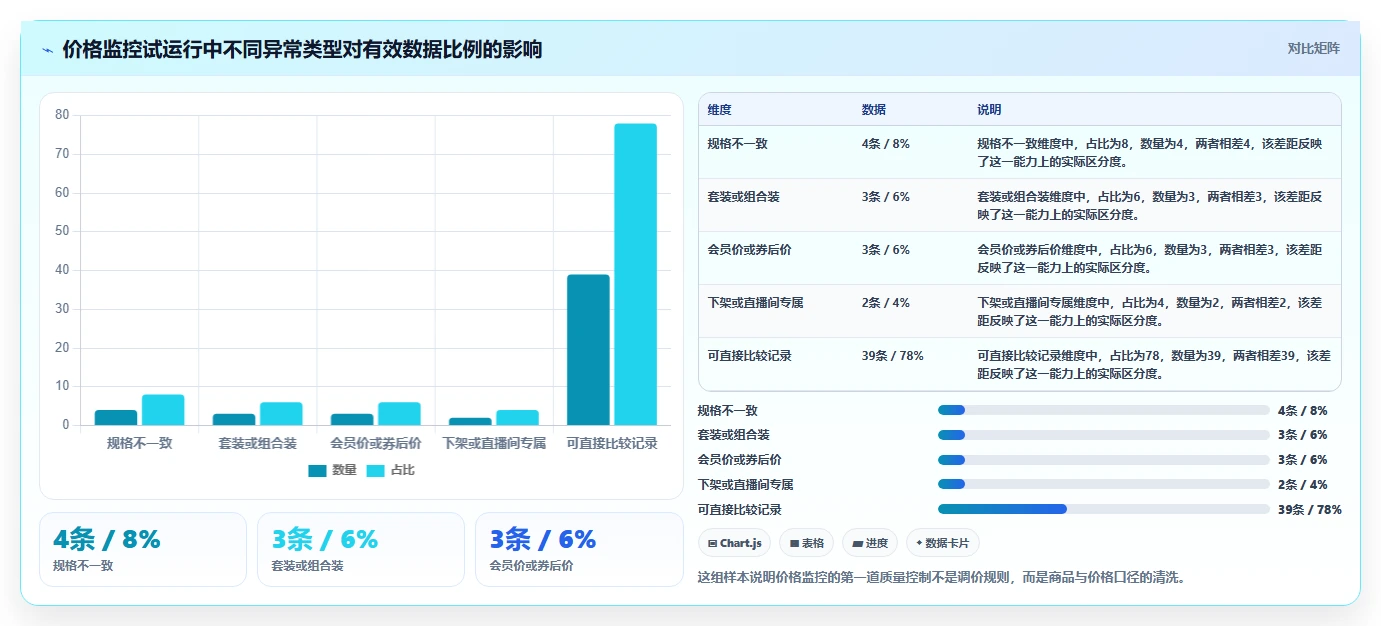
Task: Click the 套装或组合装 progress bar
Action: tap(1104, 435)
